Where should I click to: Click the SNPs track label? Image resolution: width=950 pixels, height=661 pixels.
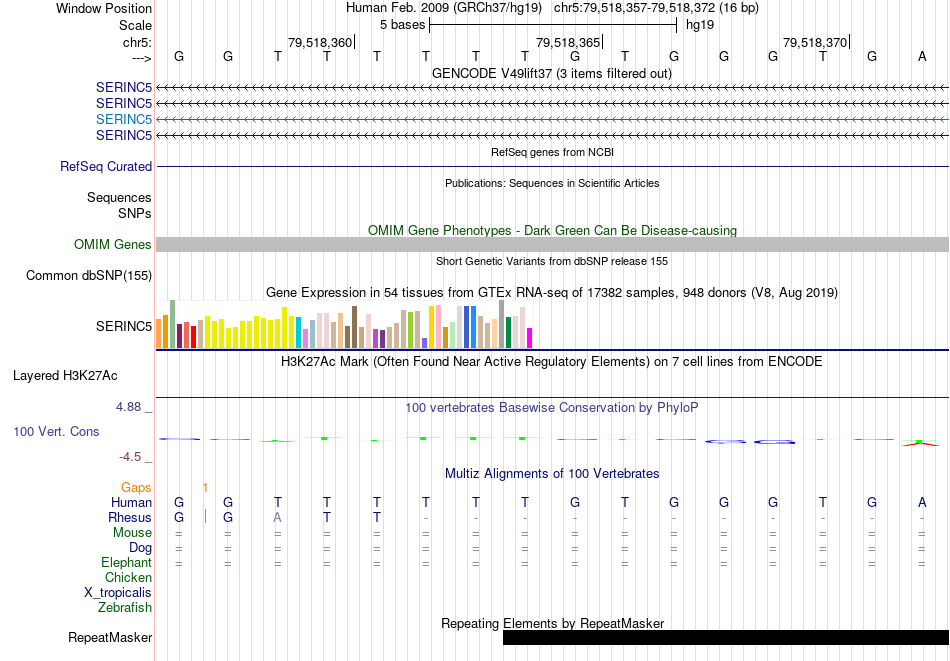pyautogui.click(x=135, y=213)
